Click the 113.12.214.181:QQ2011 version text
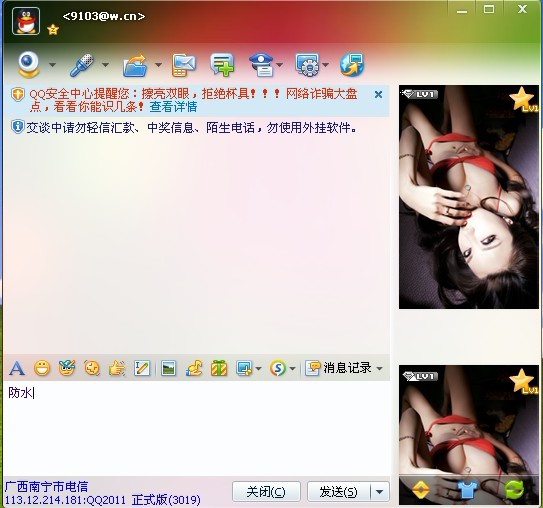Screen dimensions: 543x508 click(x=103, y=500)
